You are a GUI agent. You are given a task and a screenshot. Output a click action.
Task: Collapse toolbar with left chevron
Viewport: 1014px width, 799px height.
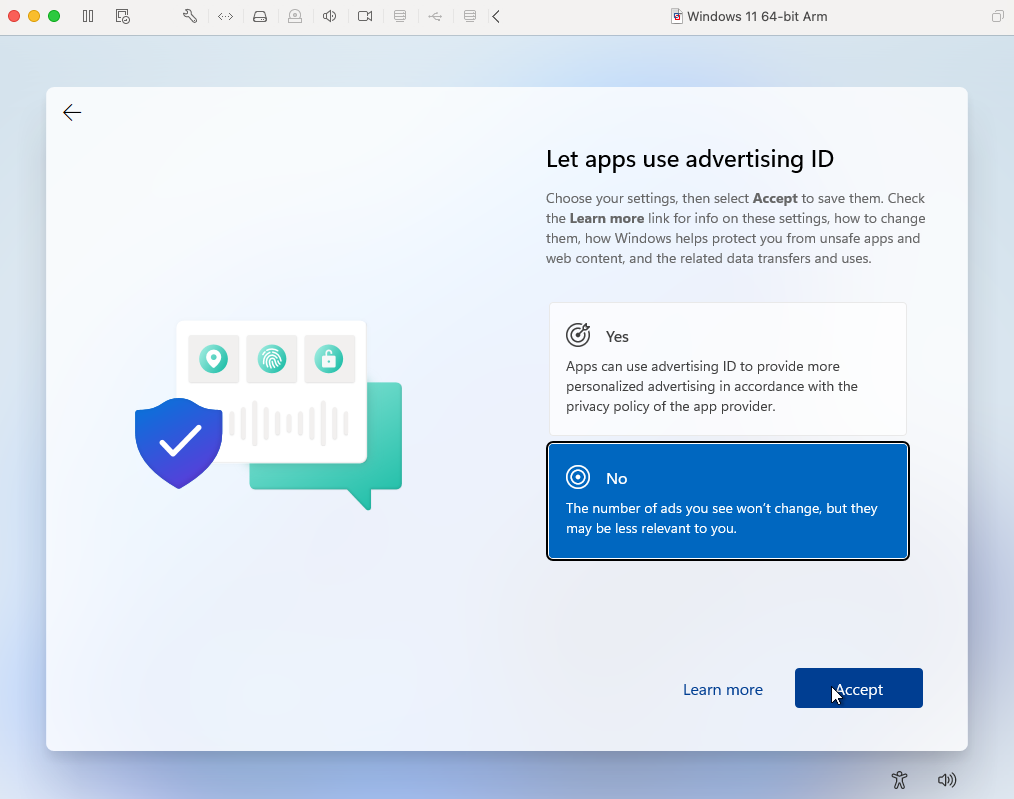tap(496, 16)
